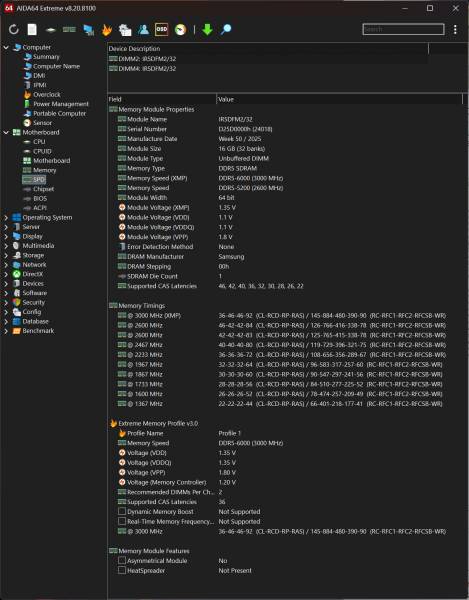Click the Refresh toolbar icon

click(x=14, y=29)
